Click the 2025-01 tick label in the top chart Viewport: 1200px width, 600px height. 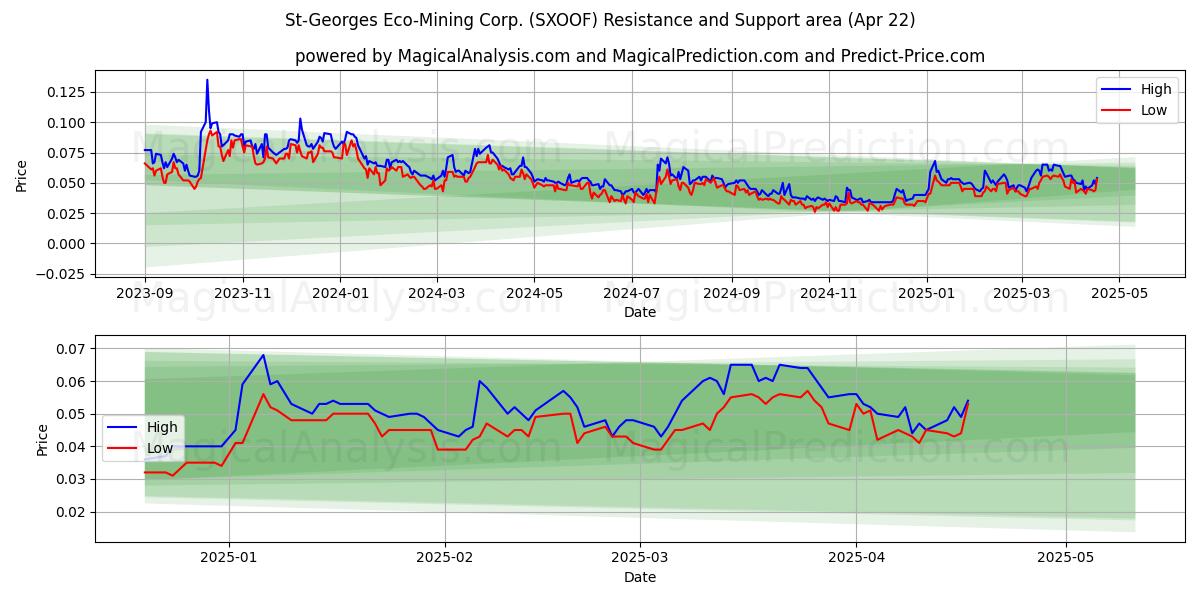[x=926, y=293]
